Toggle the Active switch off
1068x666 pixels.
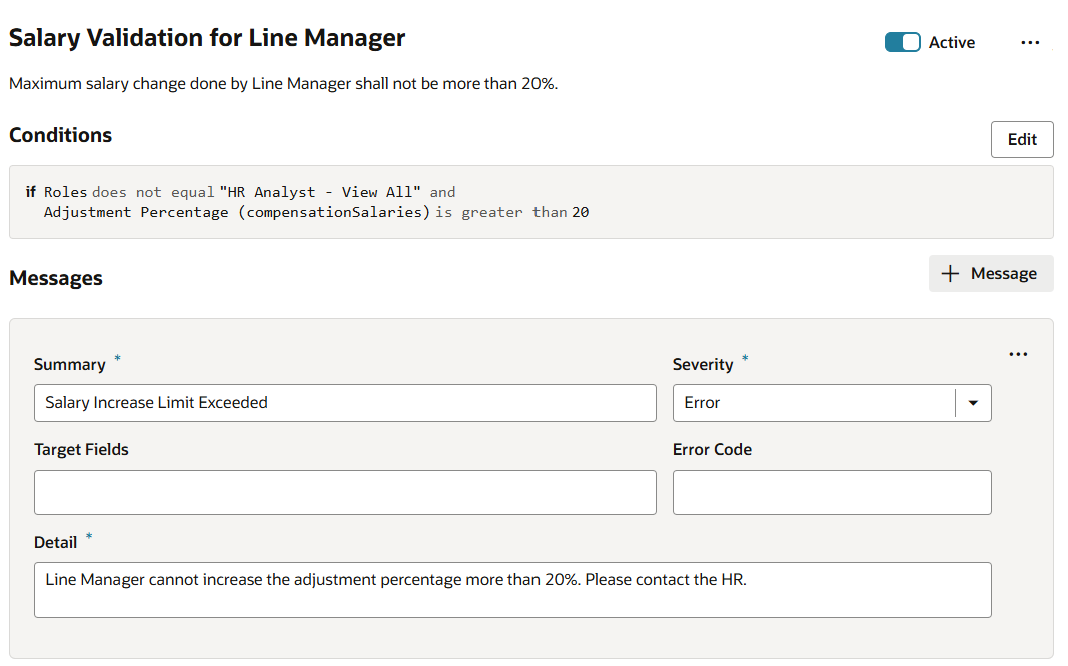coord(902,42)
